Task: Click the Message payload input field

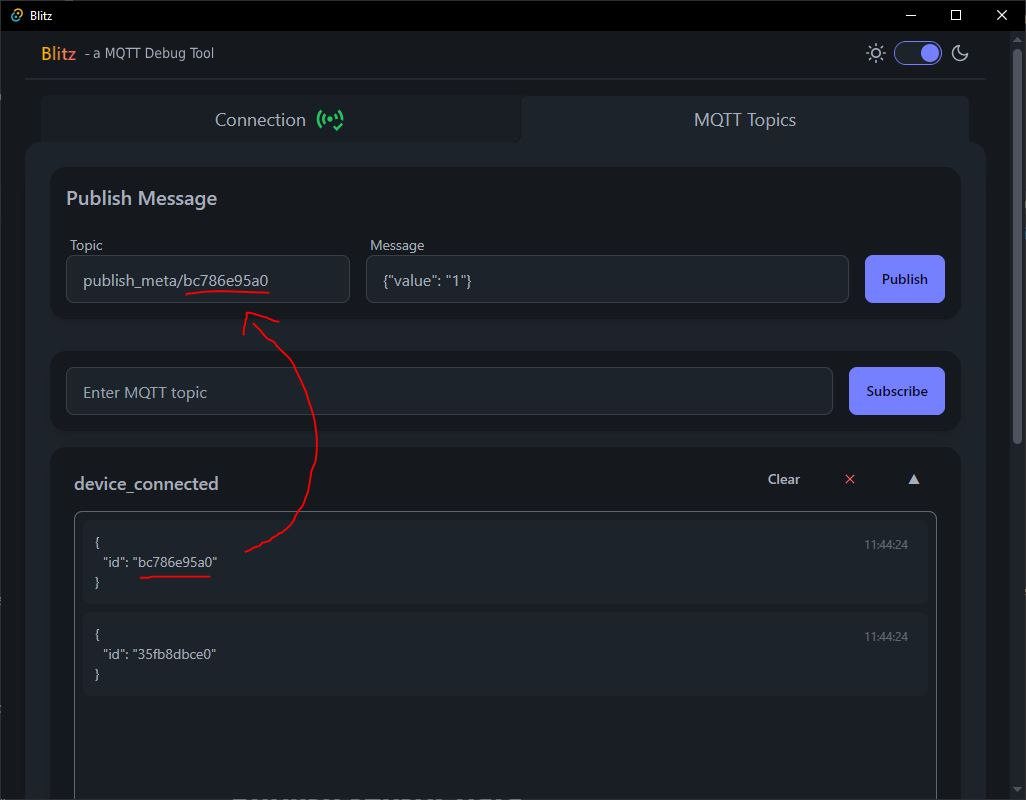Action: pos(606,280)
